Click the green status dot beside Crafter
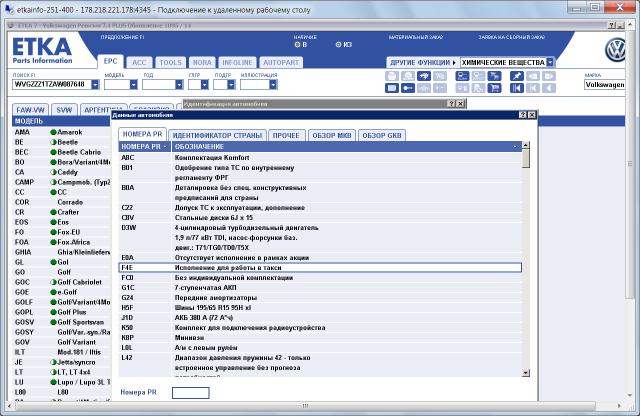 pos(53,212)
